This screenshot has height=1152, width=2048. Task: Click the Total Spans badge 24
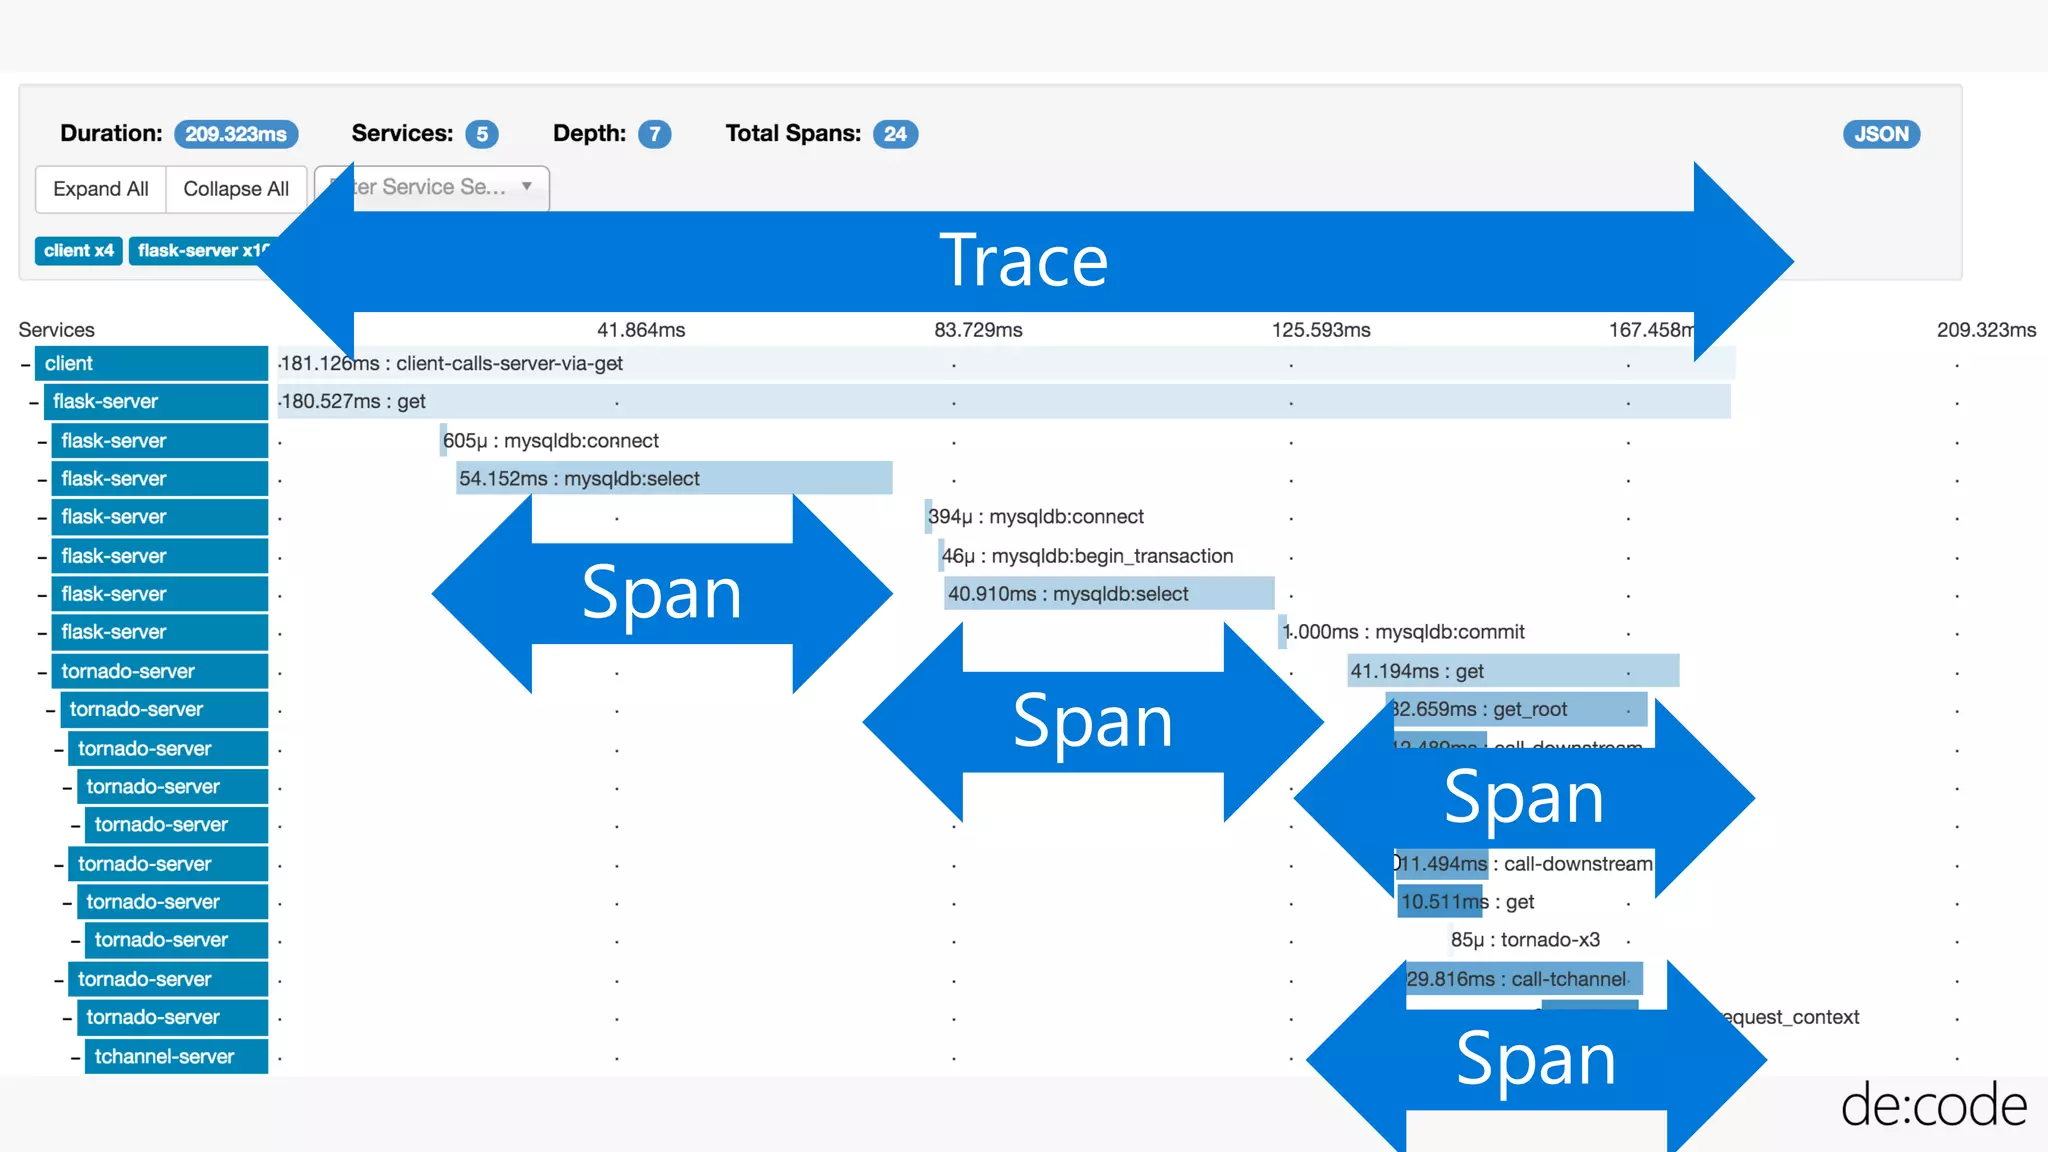[895, 134]
